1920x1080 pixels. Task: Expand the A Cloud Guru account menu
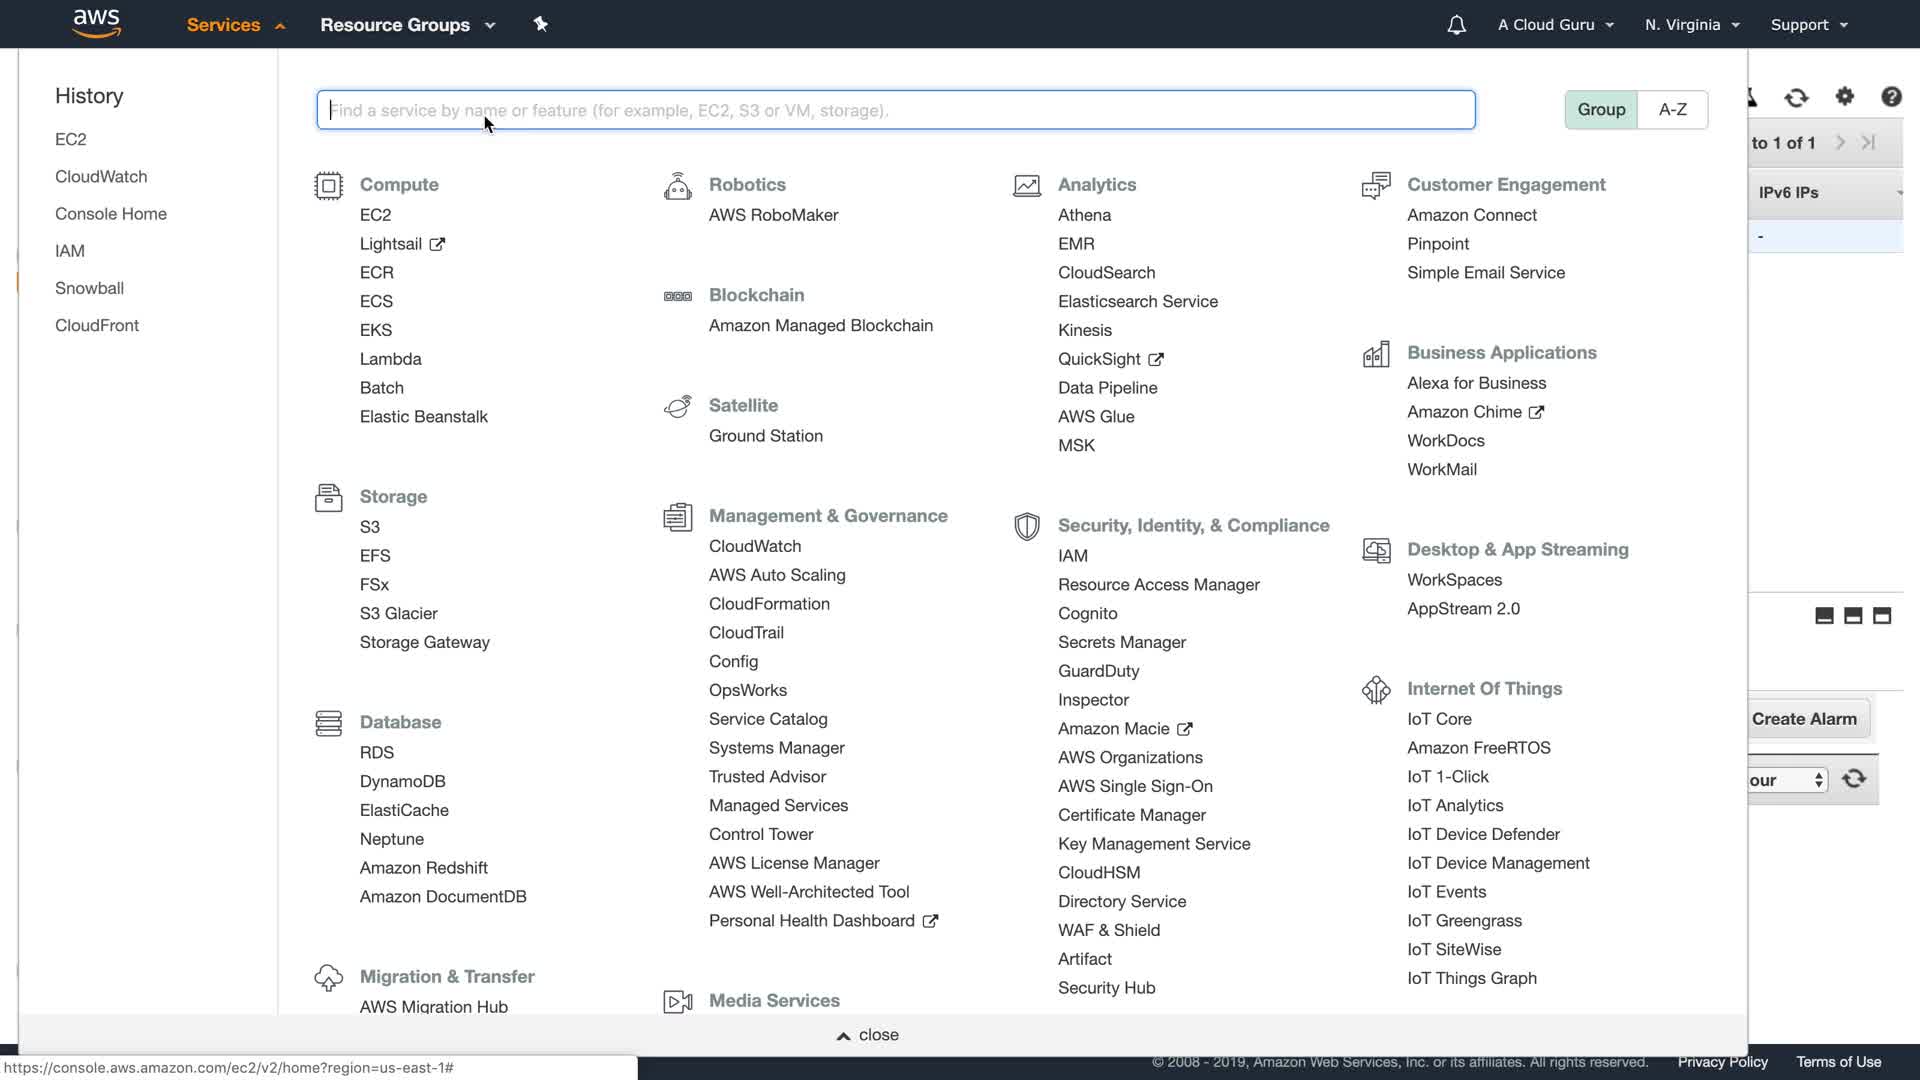click(1555, 25)
